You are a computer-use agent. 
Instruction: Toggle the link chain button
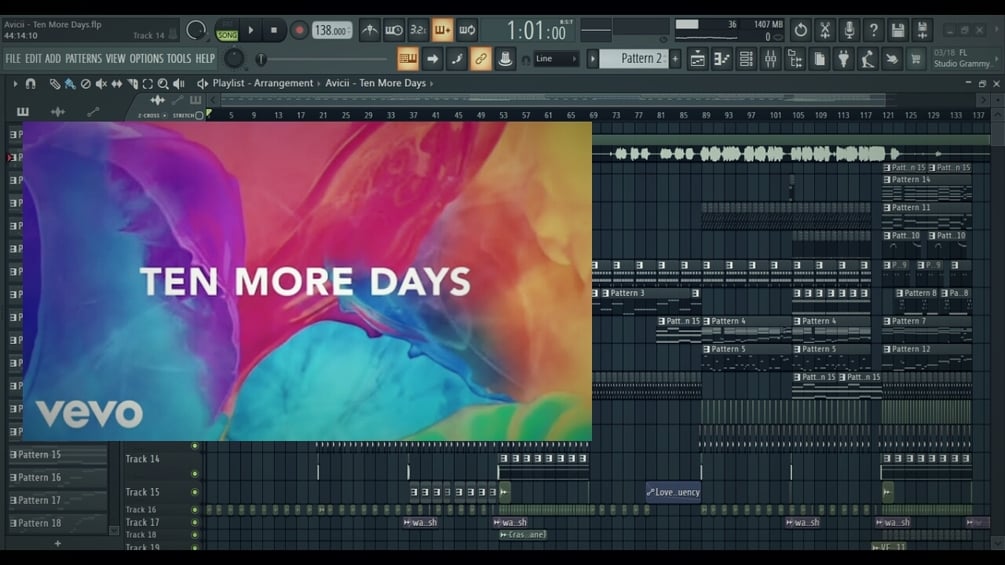coord(481,59)
